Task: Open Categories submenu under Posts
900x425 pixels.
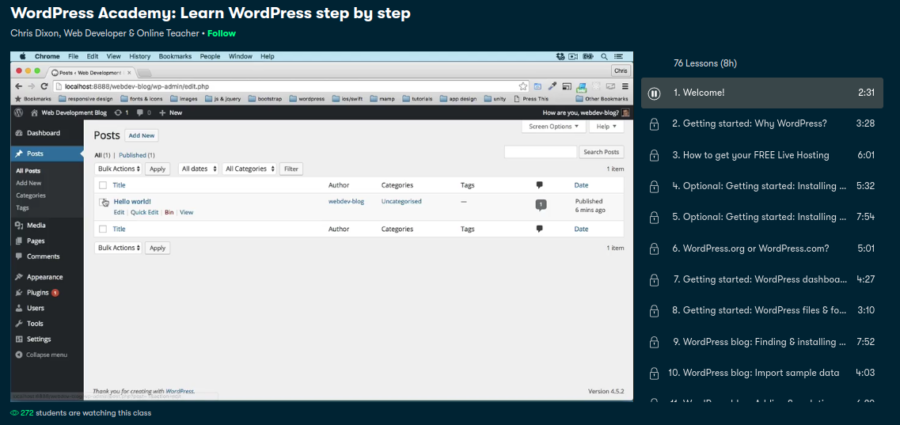Action: pos(31,195)
